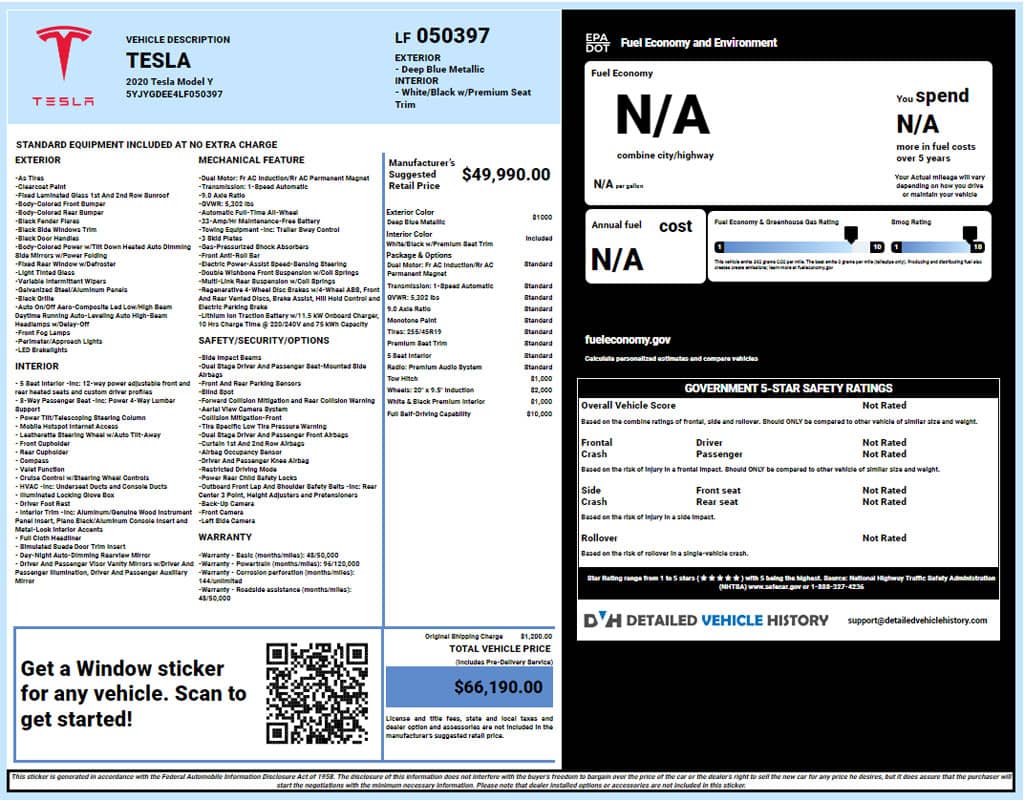Click the Detailed Vehicle History title text
The width and height of the screenshot is (1024, 800).
coord(727,620)
